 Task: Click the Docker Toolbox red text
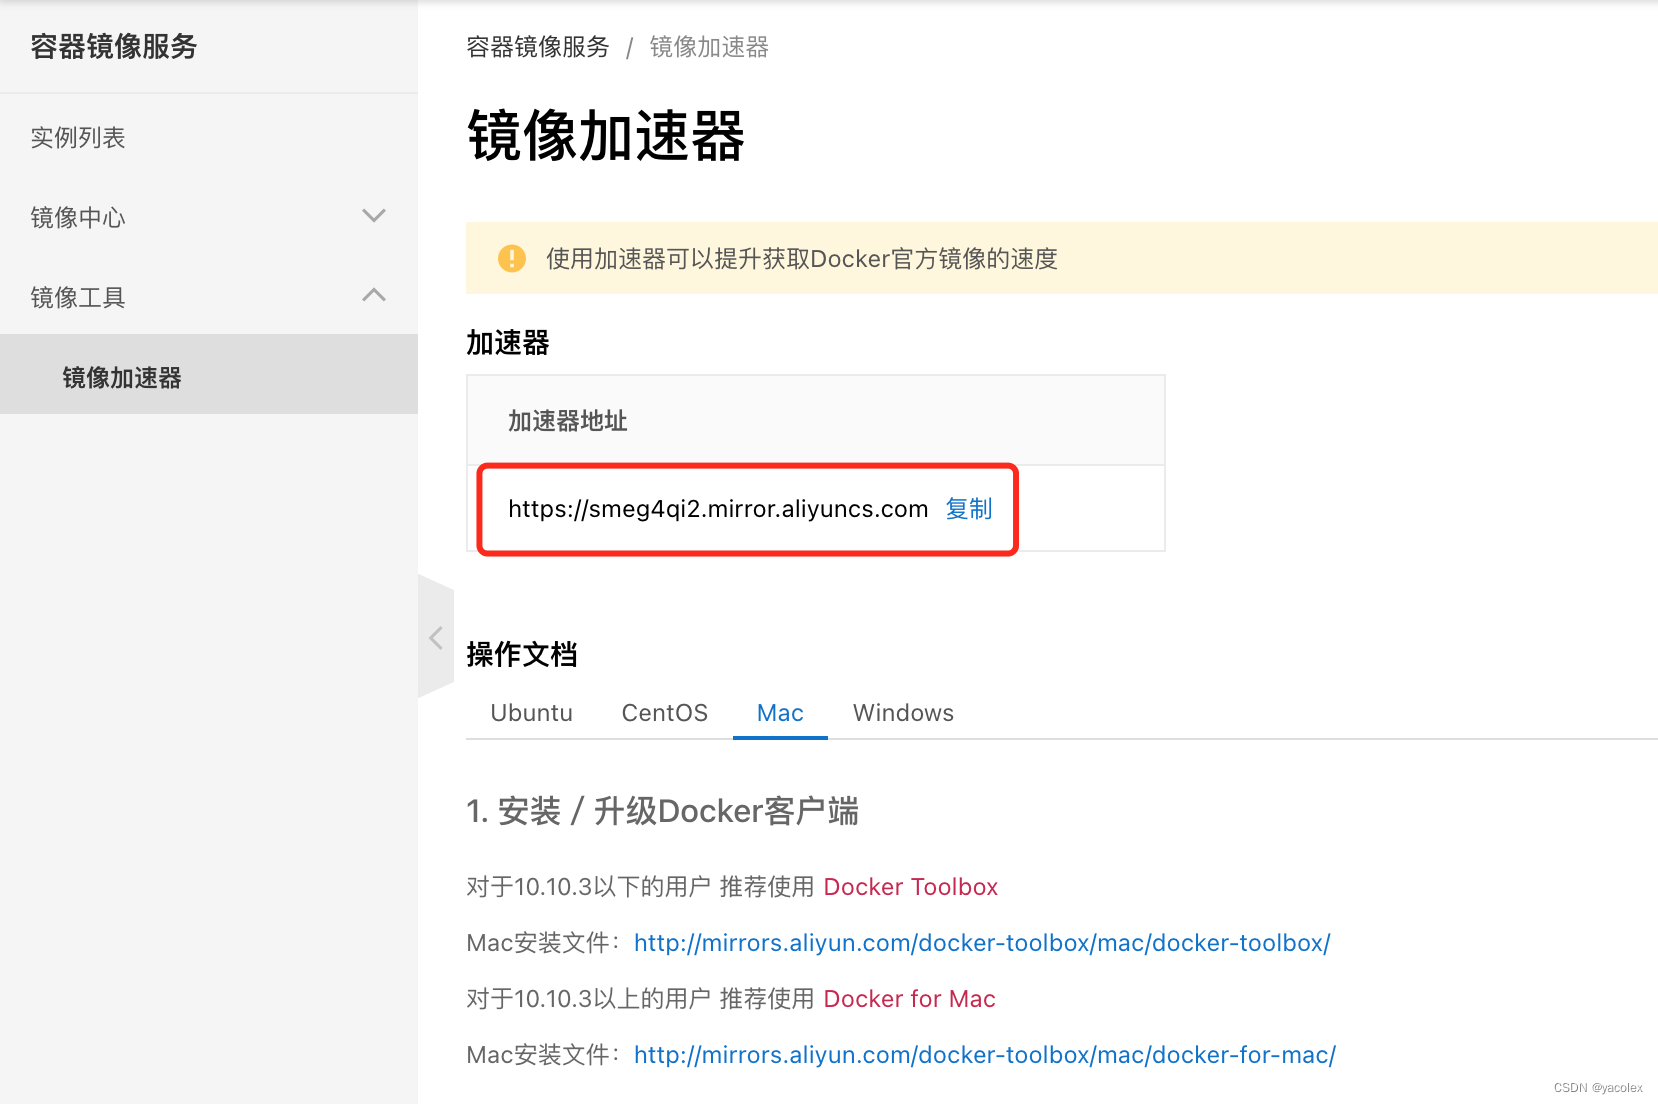(x=911, y=887)
